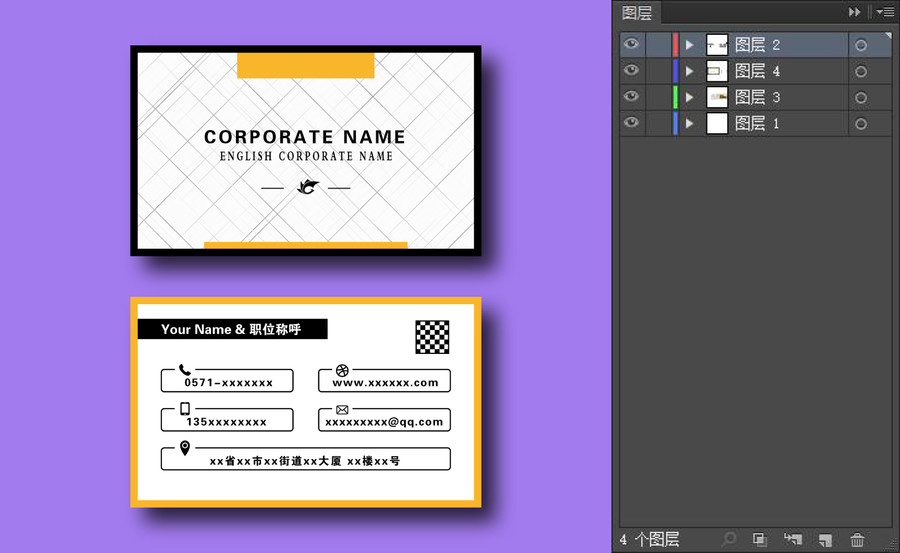The width and height of the screenshot is (900, 553).
Task: Click the '0571-xxxxxxx' phone text
Action: pos(228,382)
